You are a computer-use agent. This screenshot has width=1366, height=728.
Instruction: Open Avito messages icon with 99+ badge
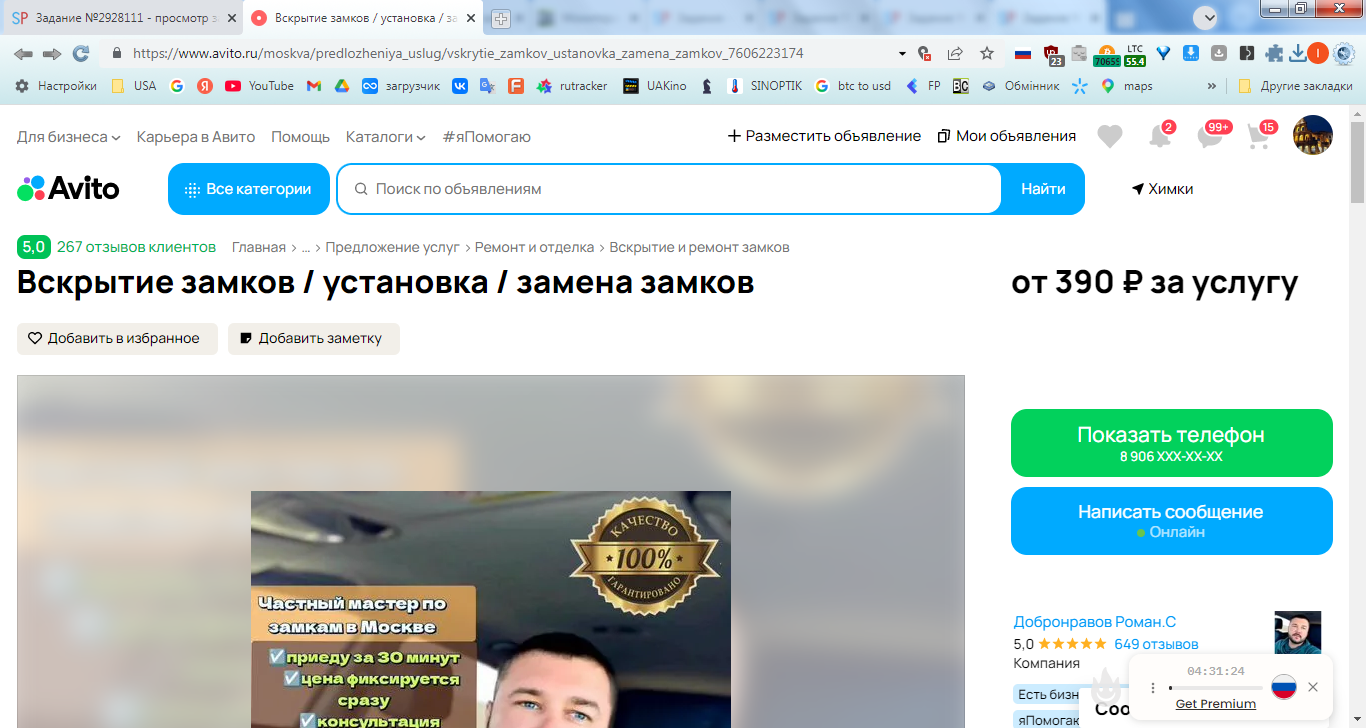pyautogui.click(x=1212, y=135)
